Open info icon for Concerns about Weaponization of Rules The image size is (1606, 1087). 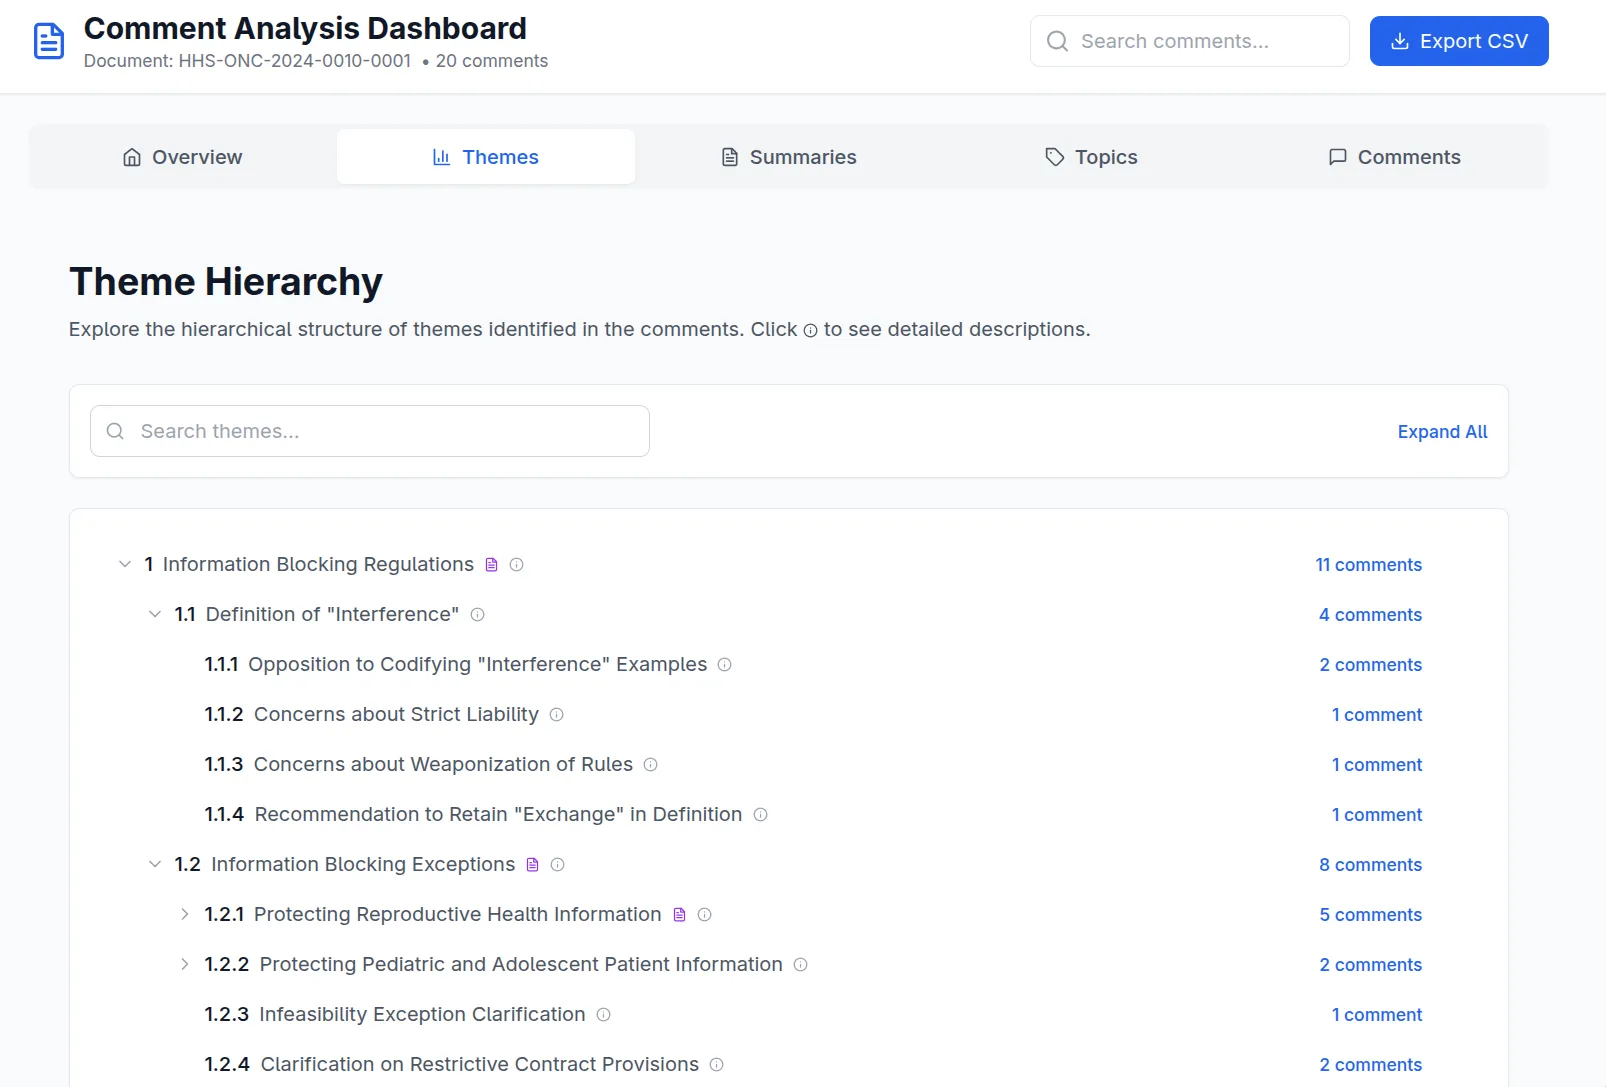click(x=651, y=765)
